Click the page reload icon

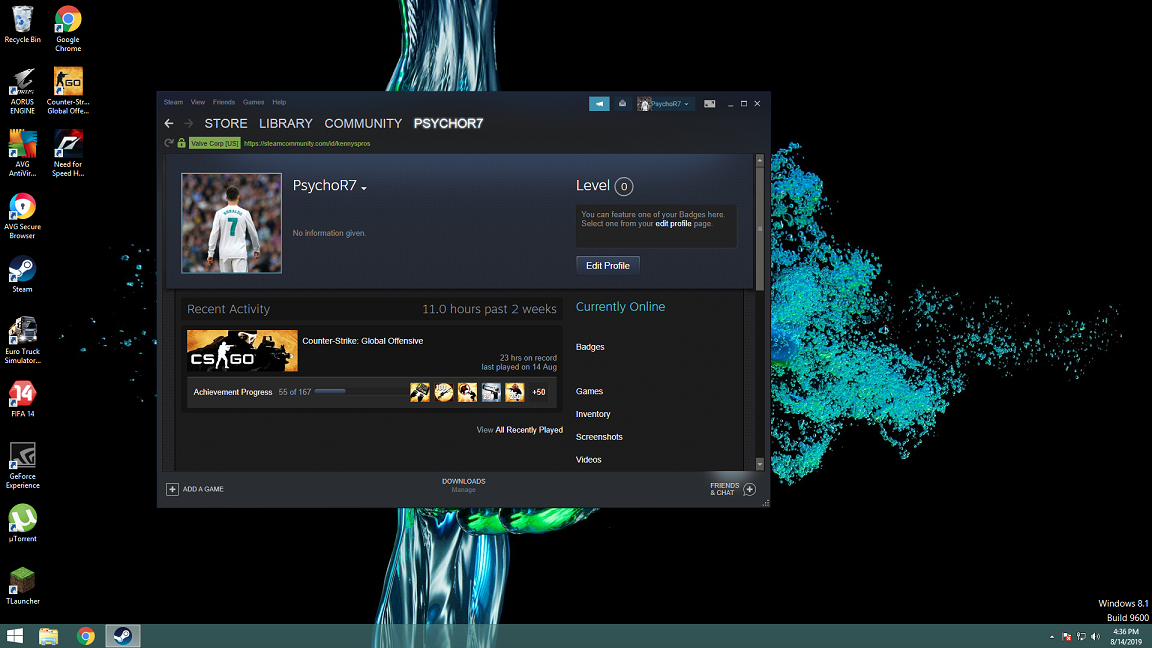tap(169, 143)
